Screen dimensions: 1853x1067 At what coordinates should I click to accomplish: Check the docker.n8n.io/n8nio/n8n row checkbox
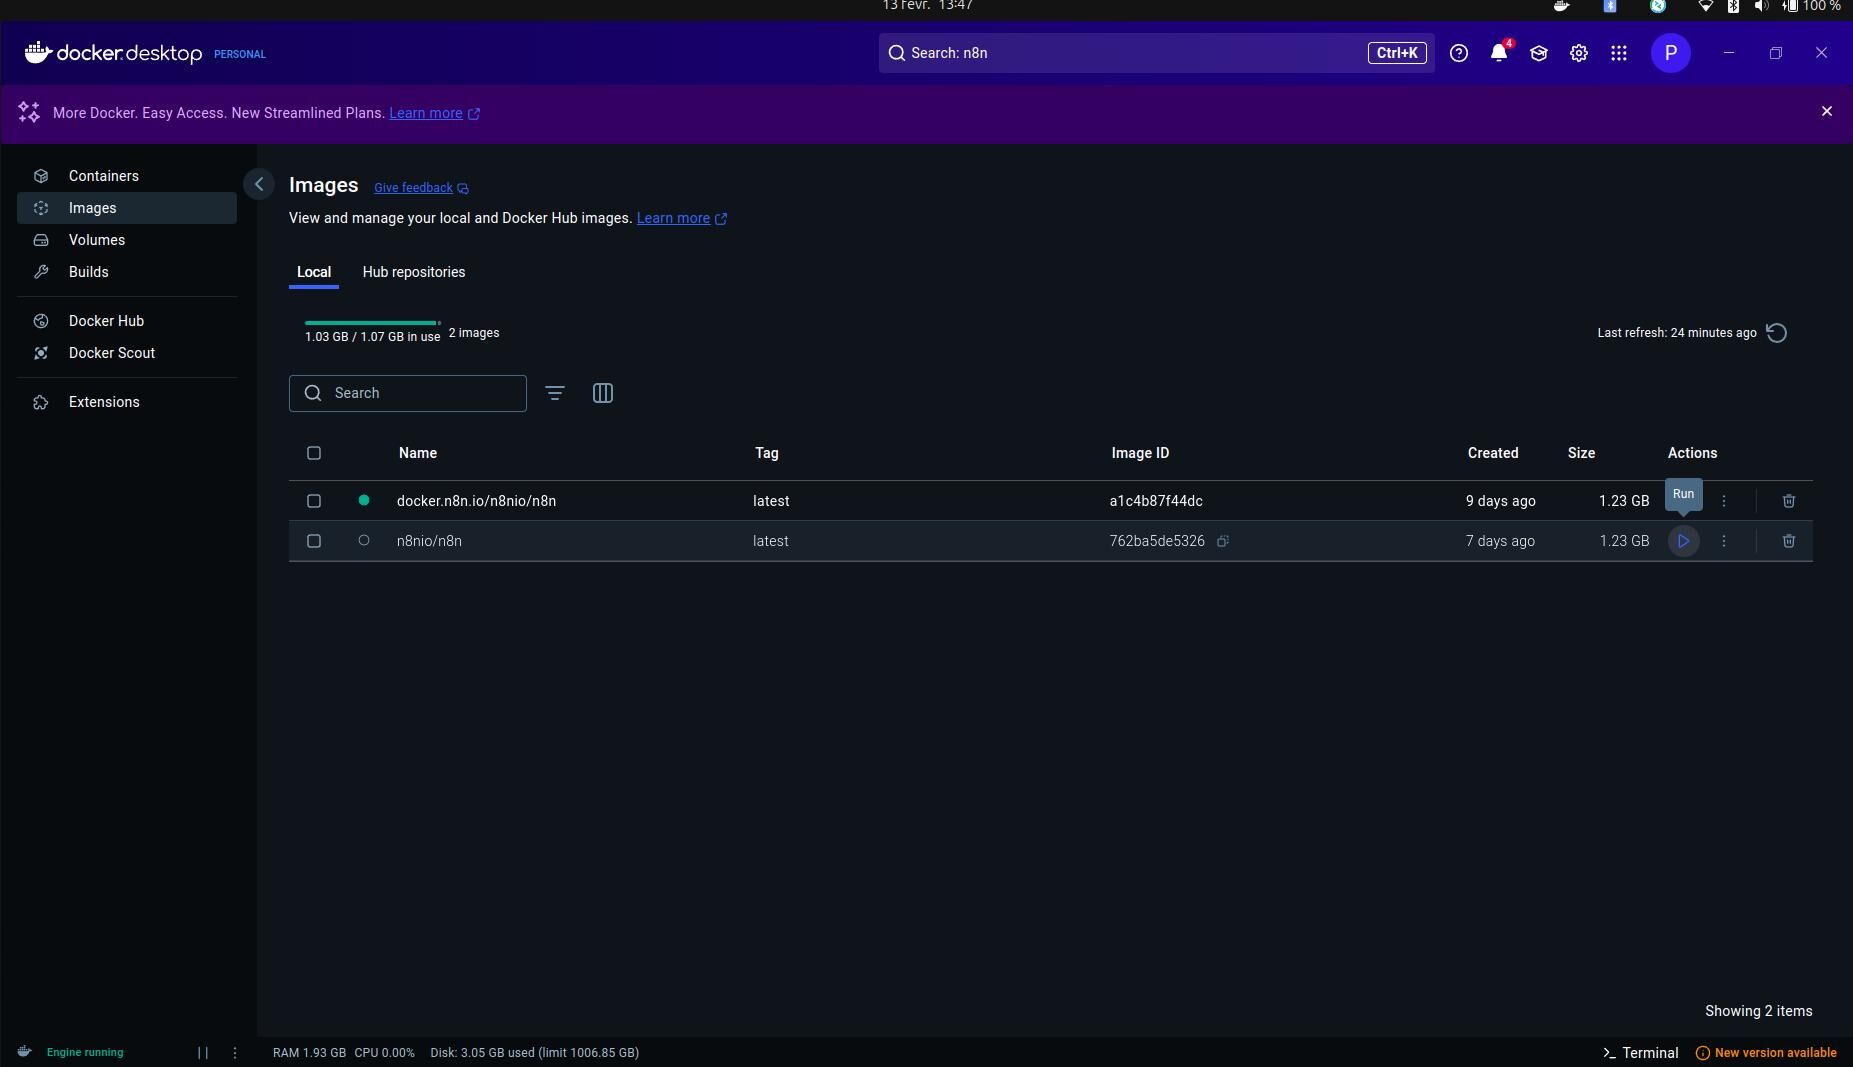tap(314, 501)
